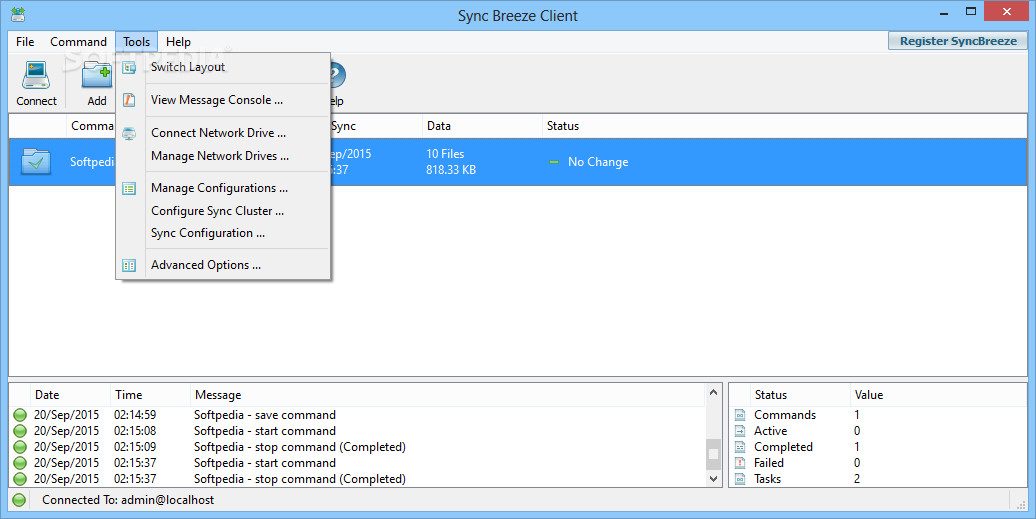Select 'Softpedia - stop command (Completed)' at 02:15:09
The image size is (1036, 519).
(x=300, y=447)
